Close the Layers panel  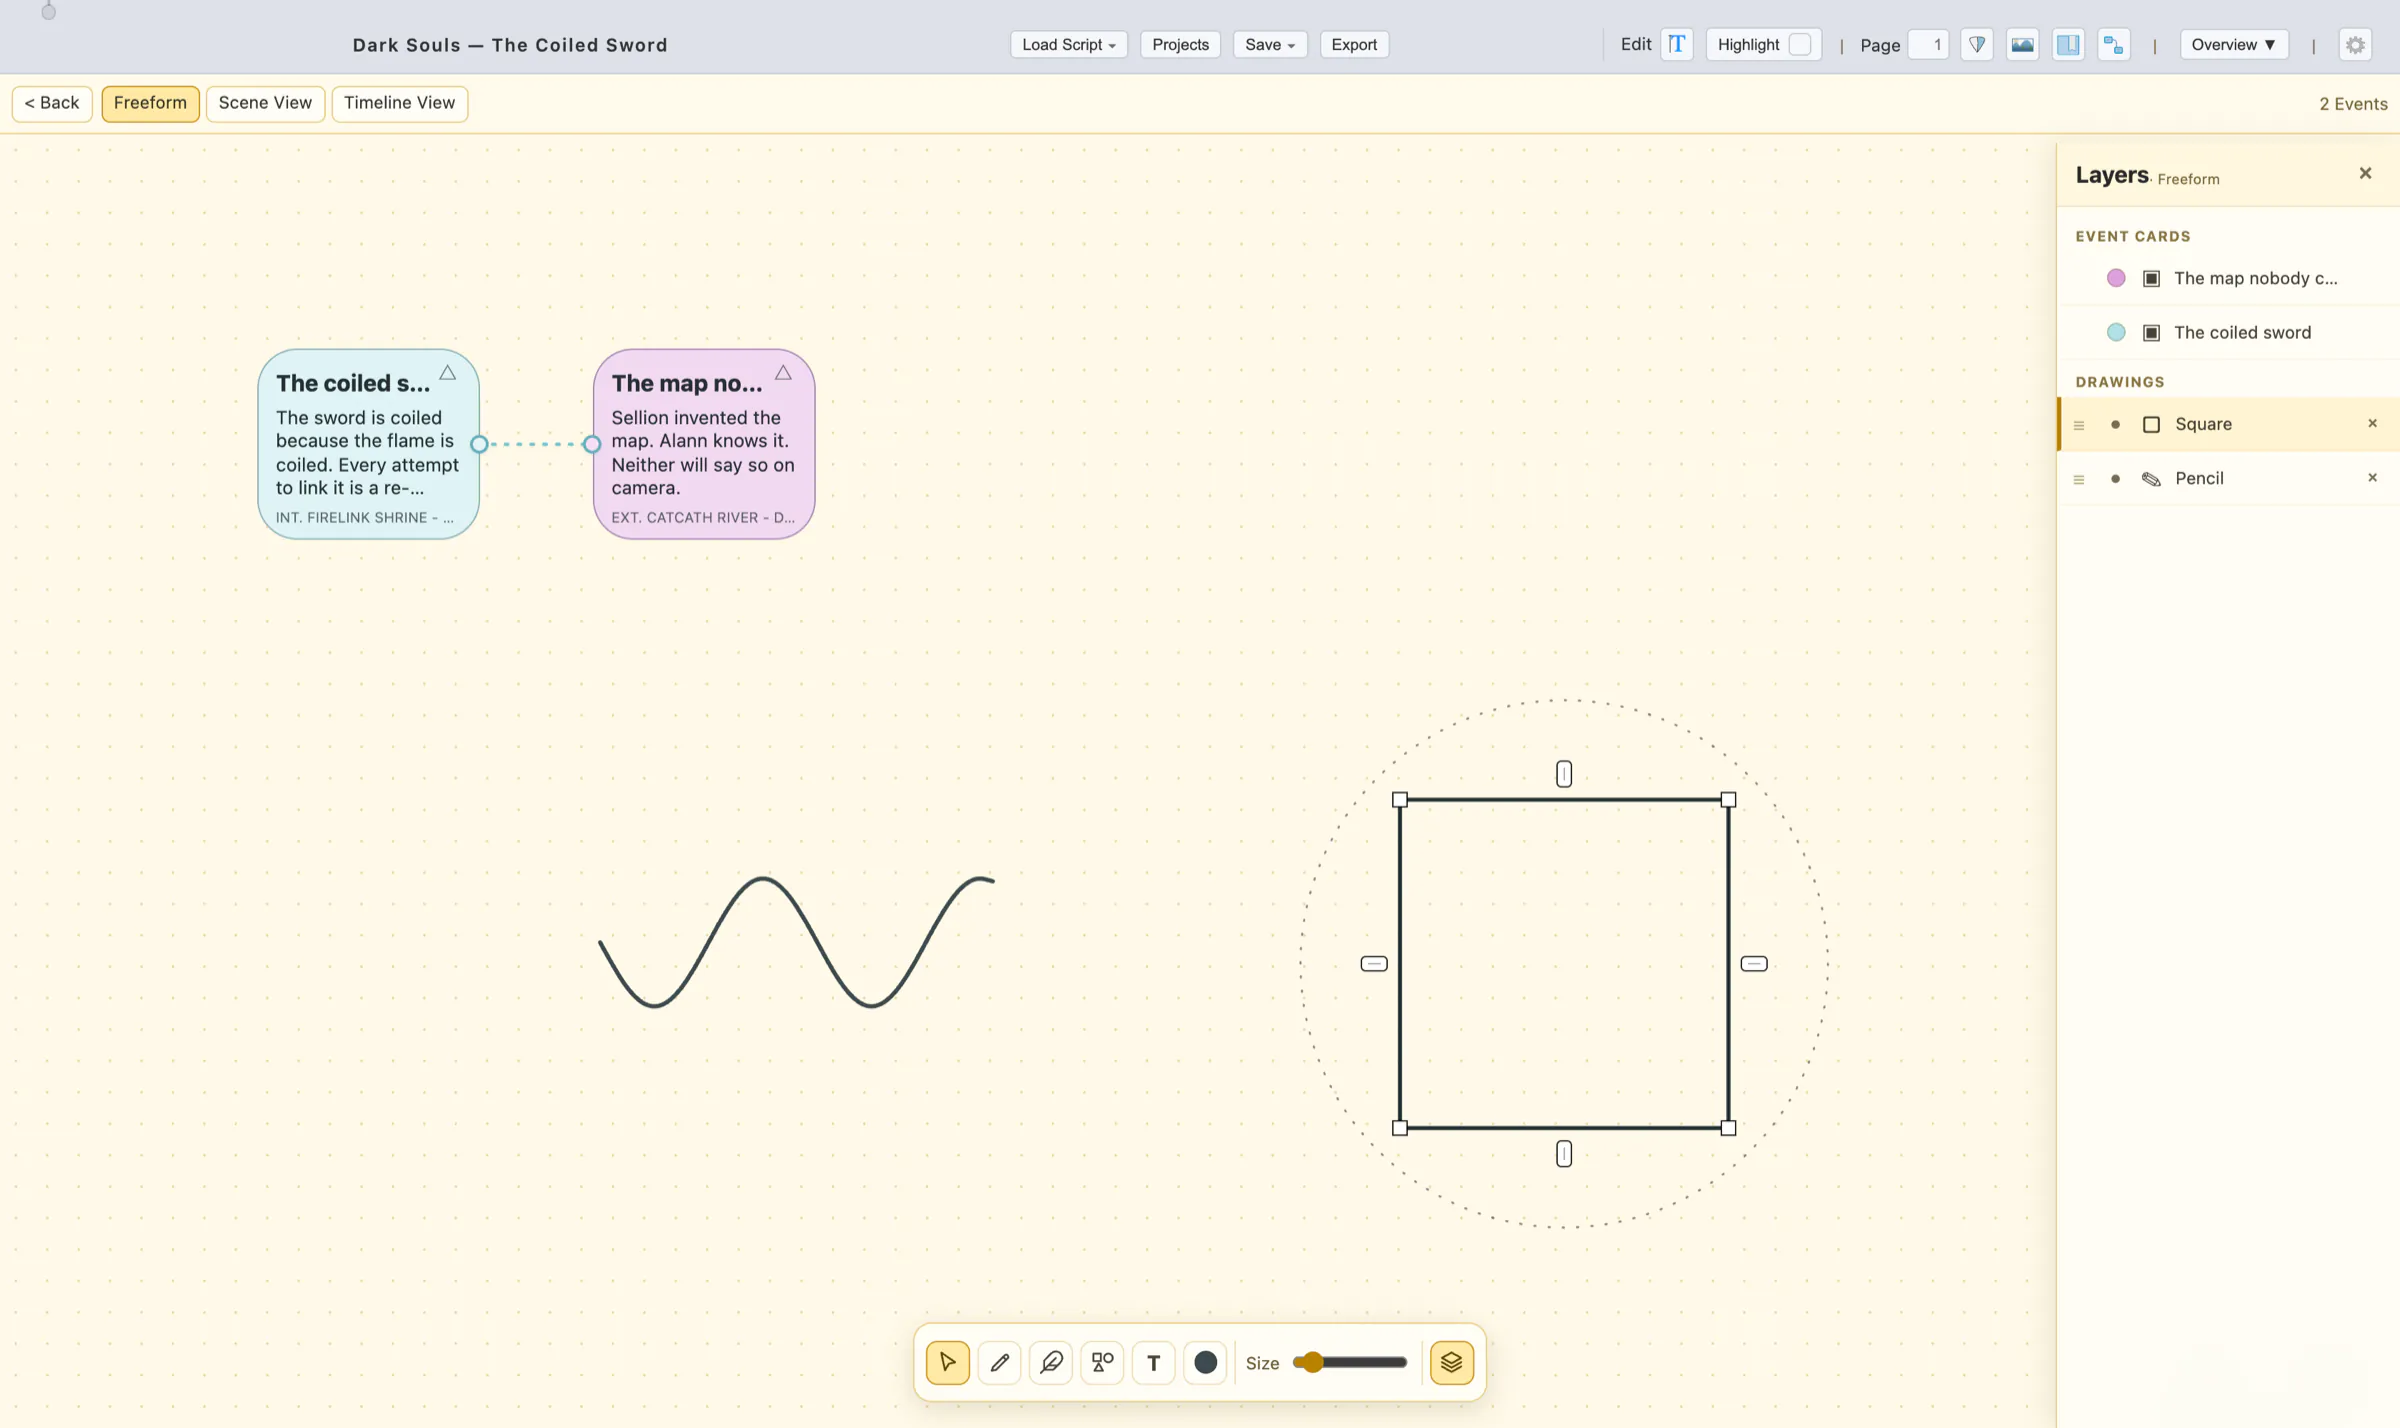(x=2365, y=173)
